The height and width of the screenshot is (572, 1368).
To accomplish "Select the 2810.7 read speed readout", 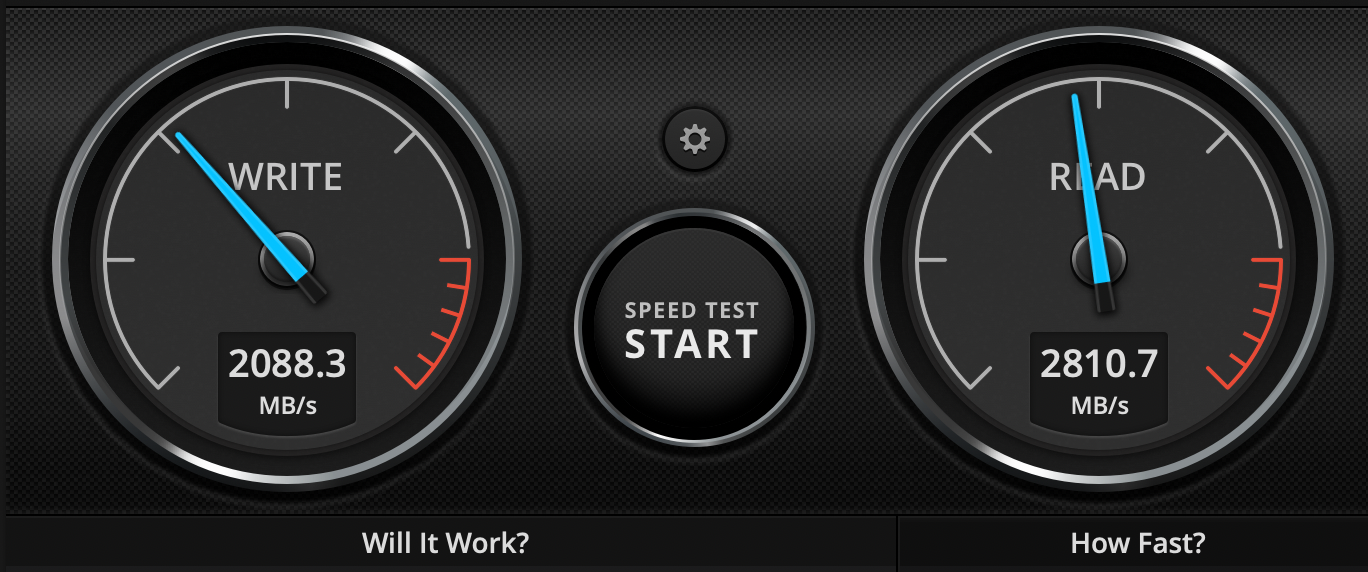I will pyautogui.click(x=1098, y=363).
